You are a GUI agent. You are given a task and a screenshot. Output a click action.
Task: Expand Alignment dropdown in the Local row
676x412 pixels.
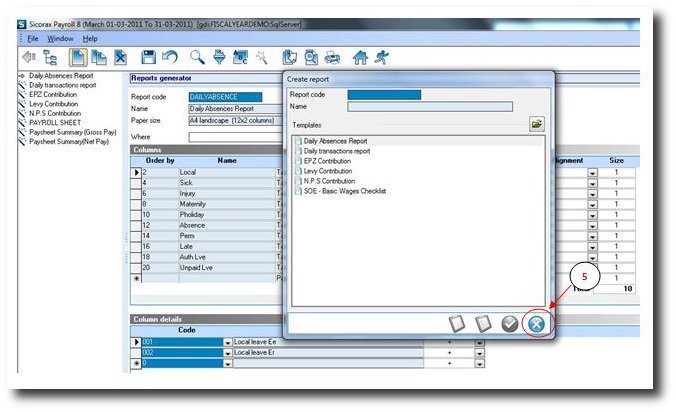point(592,173)
